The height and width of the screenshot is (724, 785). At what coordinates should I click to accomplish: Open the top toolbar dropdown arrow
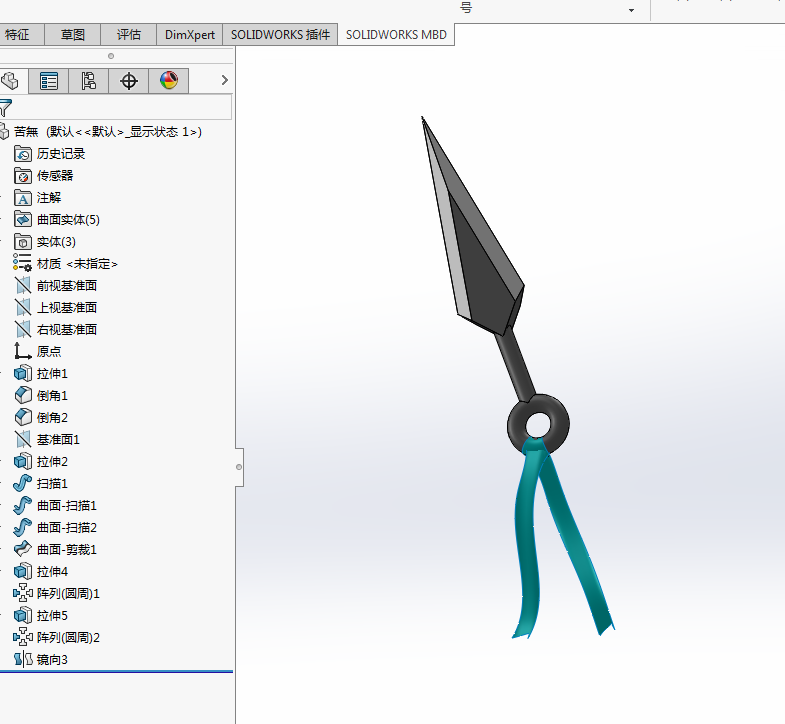pos(631,10)
